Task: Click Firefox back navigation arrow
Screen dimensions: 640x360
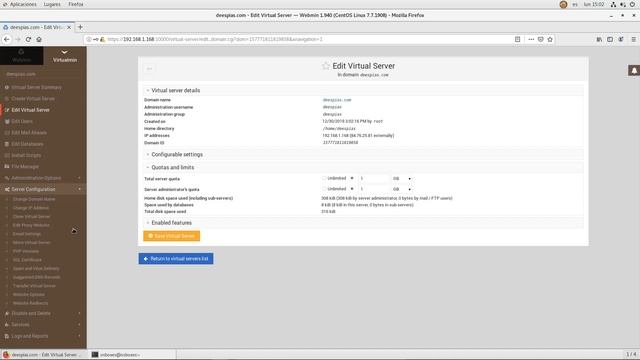Action: pyautogui.click(x=7, y=40)
